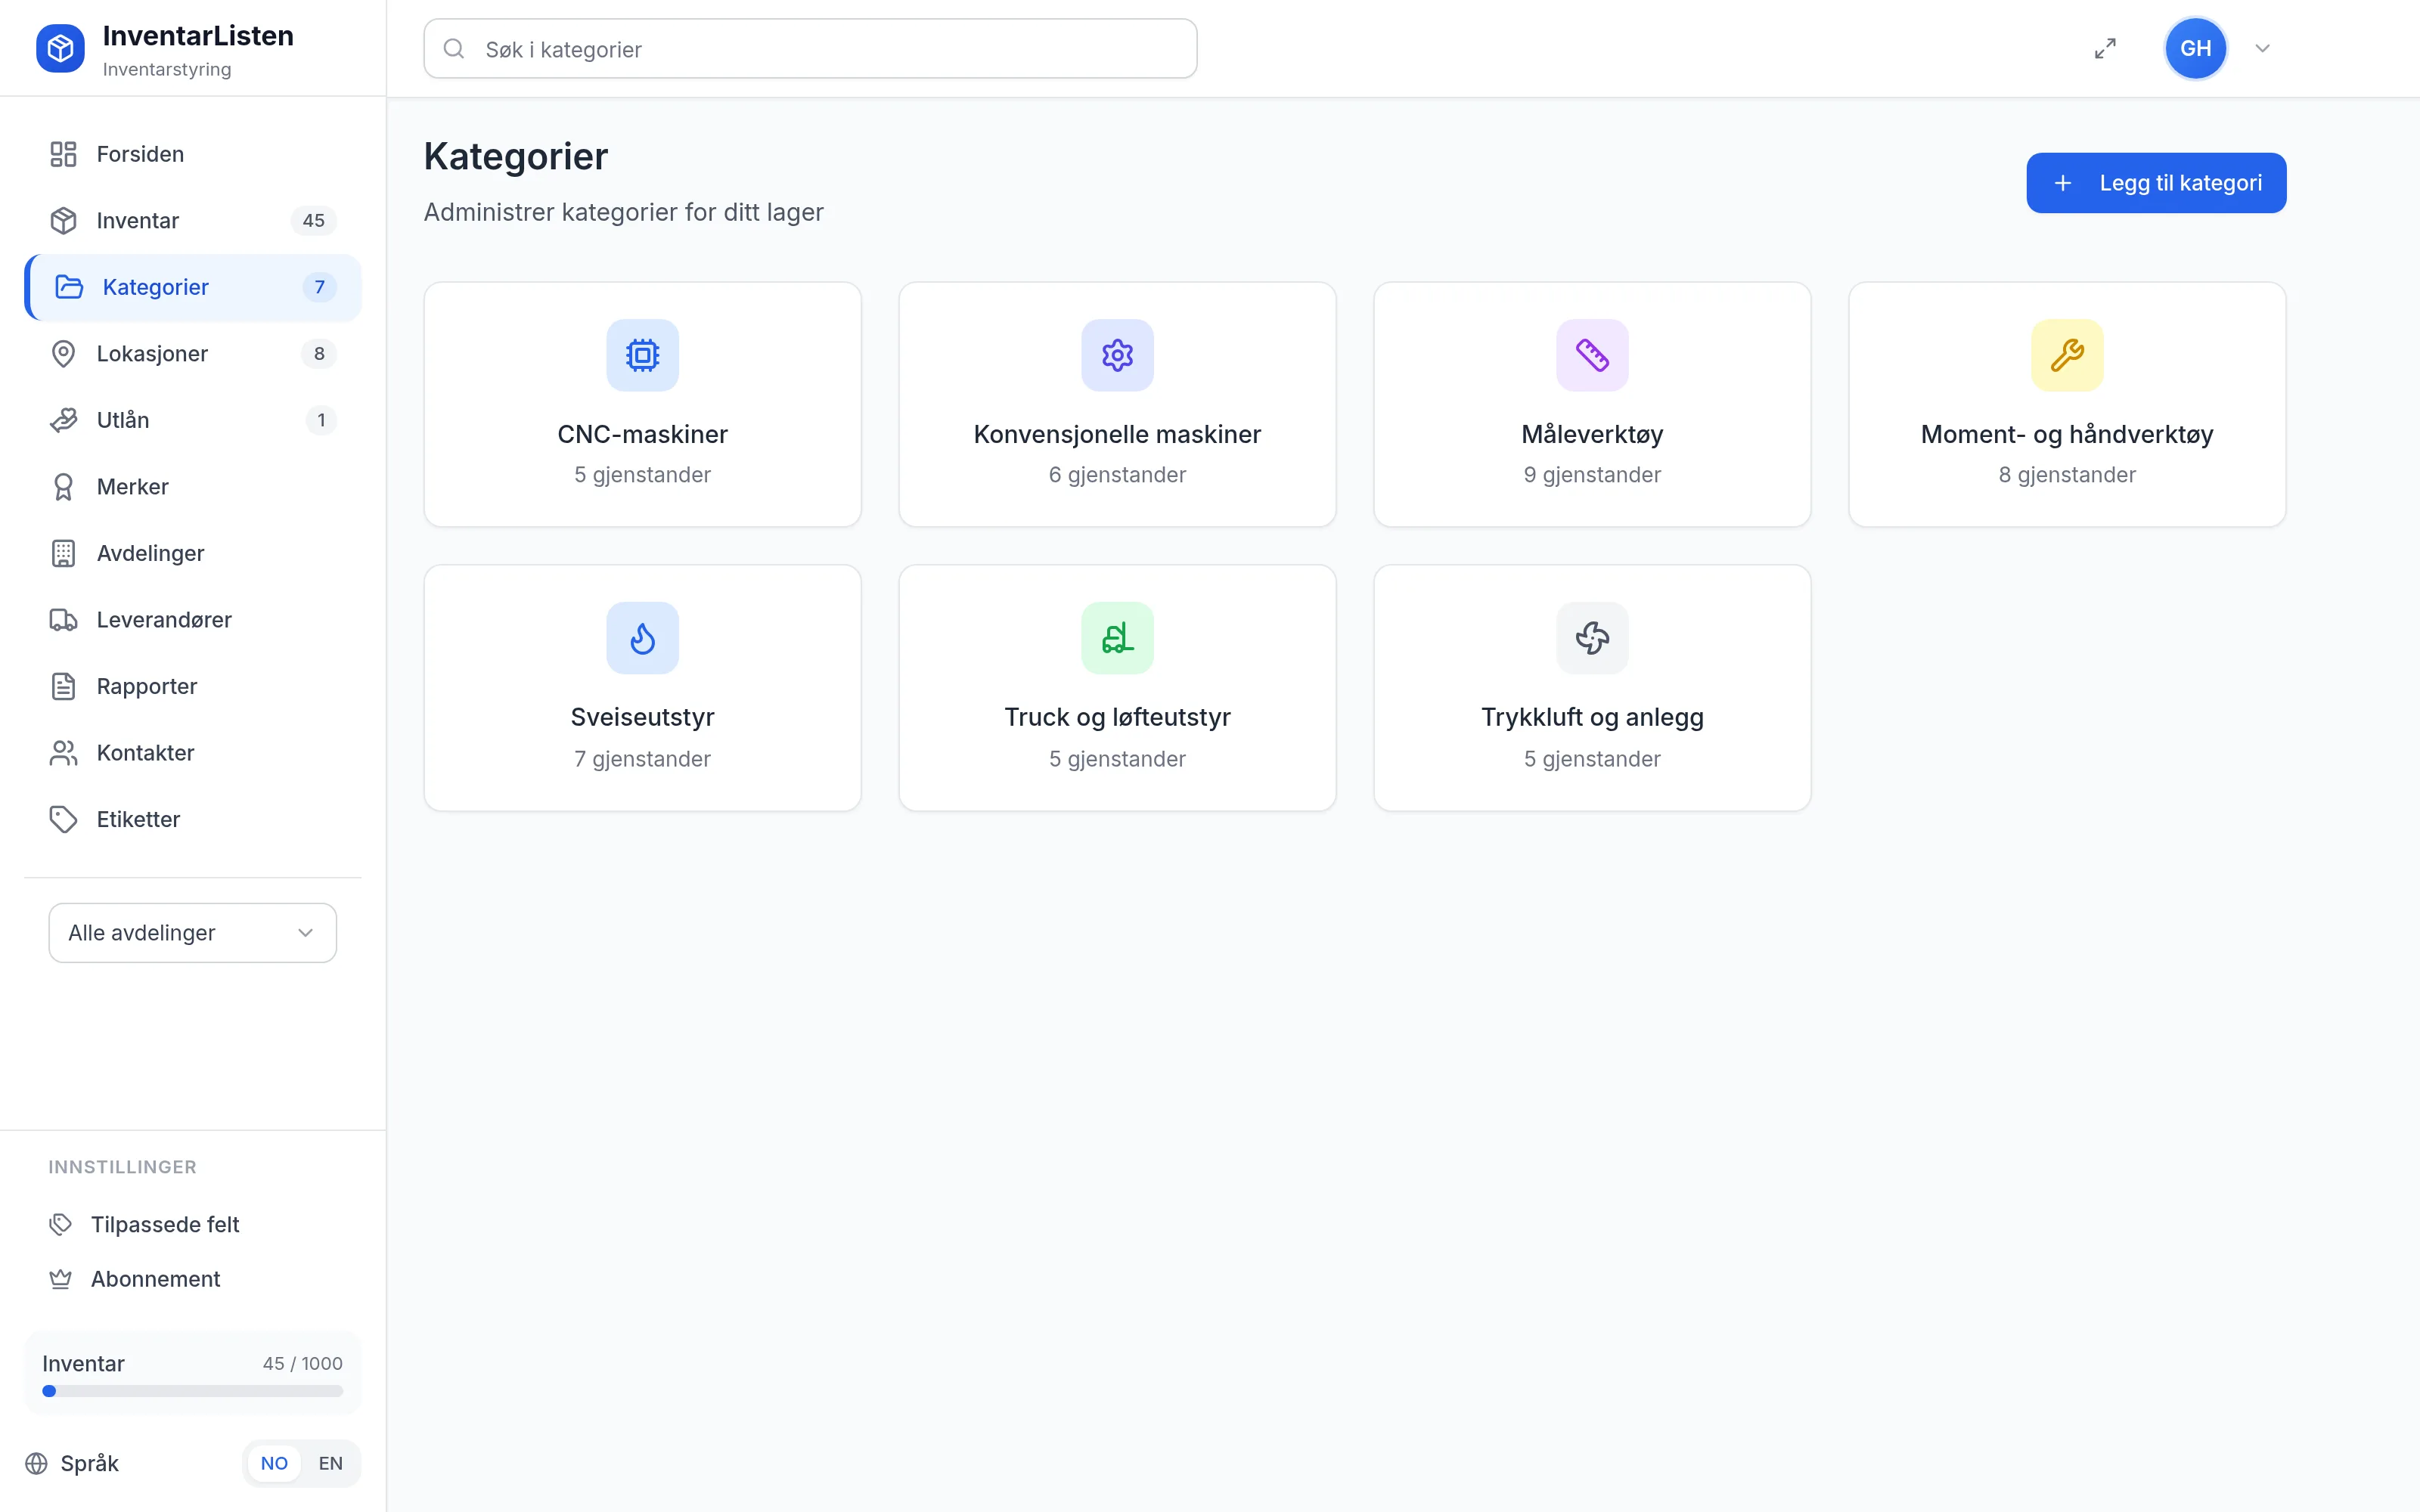Screen dimensions: 2420x1512
Task: Switch language to NO
Action: (274, 1463)
